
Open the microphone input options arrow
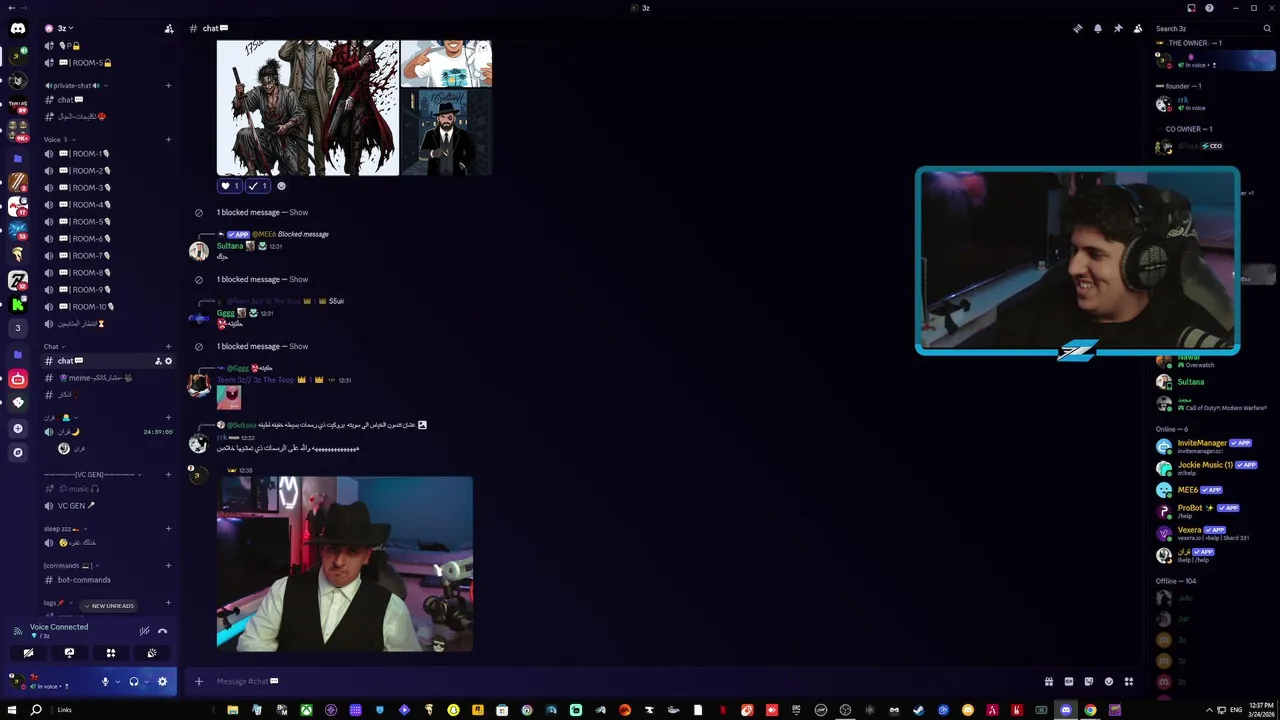coord(118,681)
